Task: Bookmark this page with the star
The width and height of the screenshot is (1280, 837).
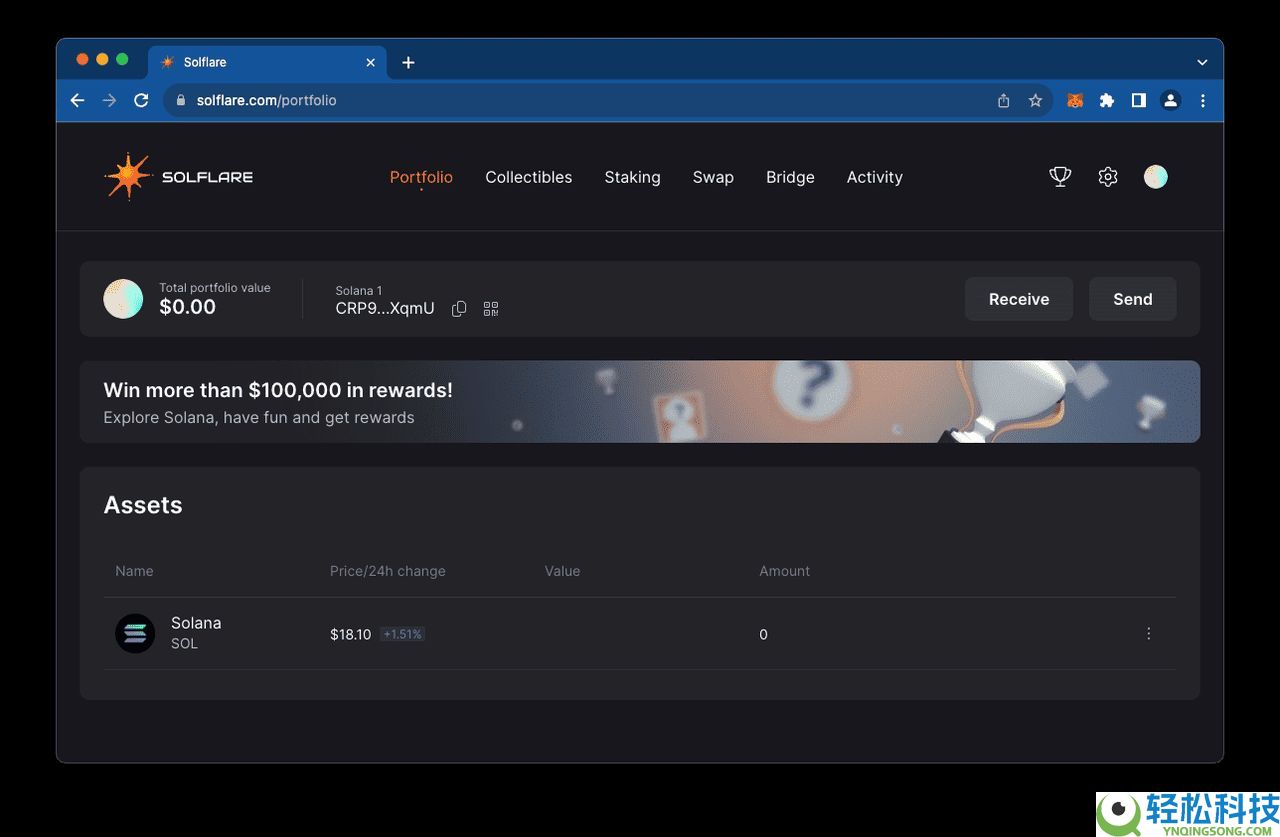Action: click(x=1035, y=100)
